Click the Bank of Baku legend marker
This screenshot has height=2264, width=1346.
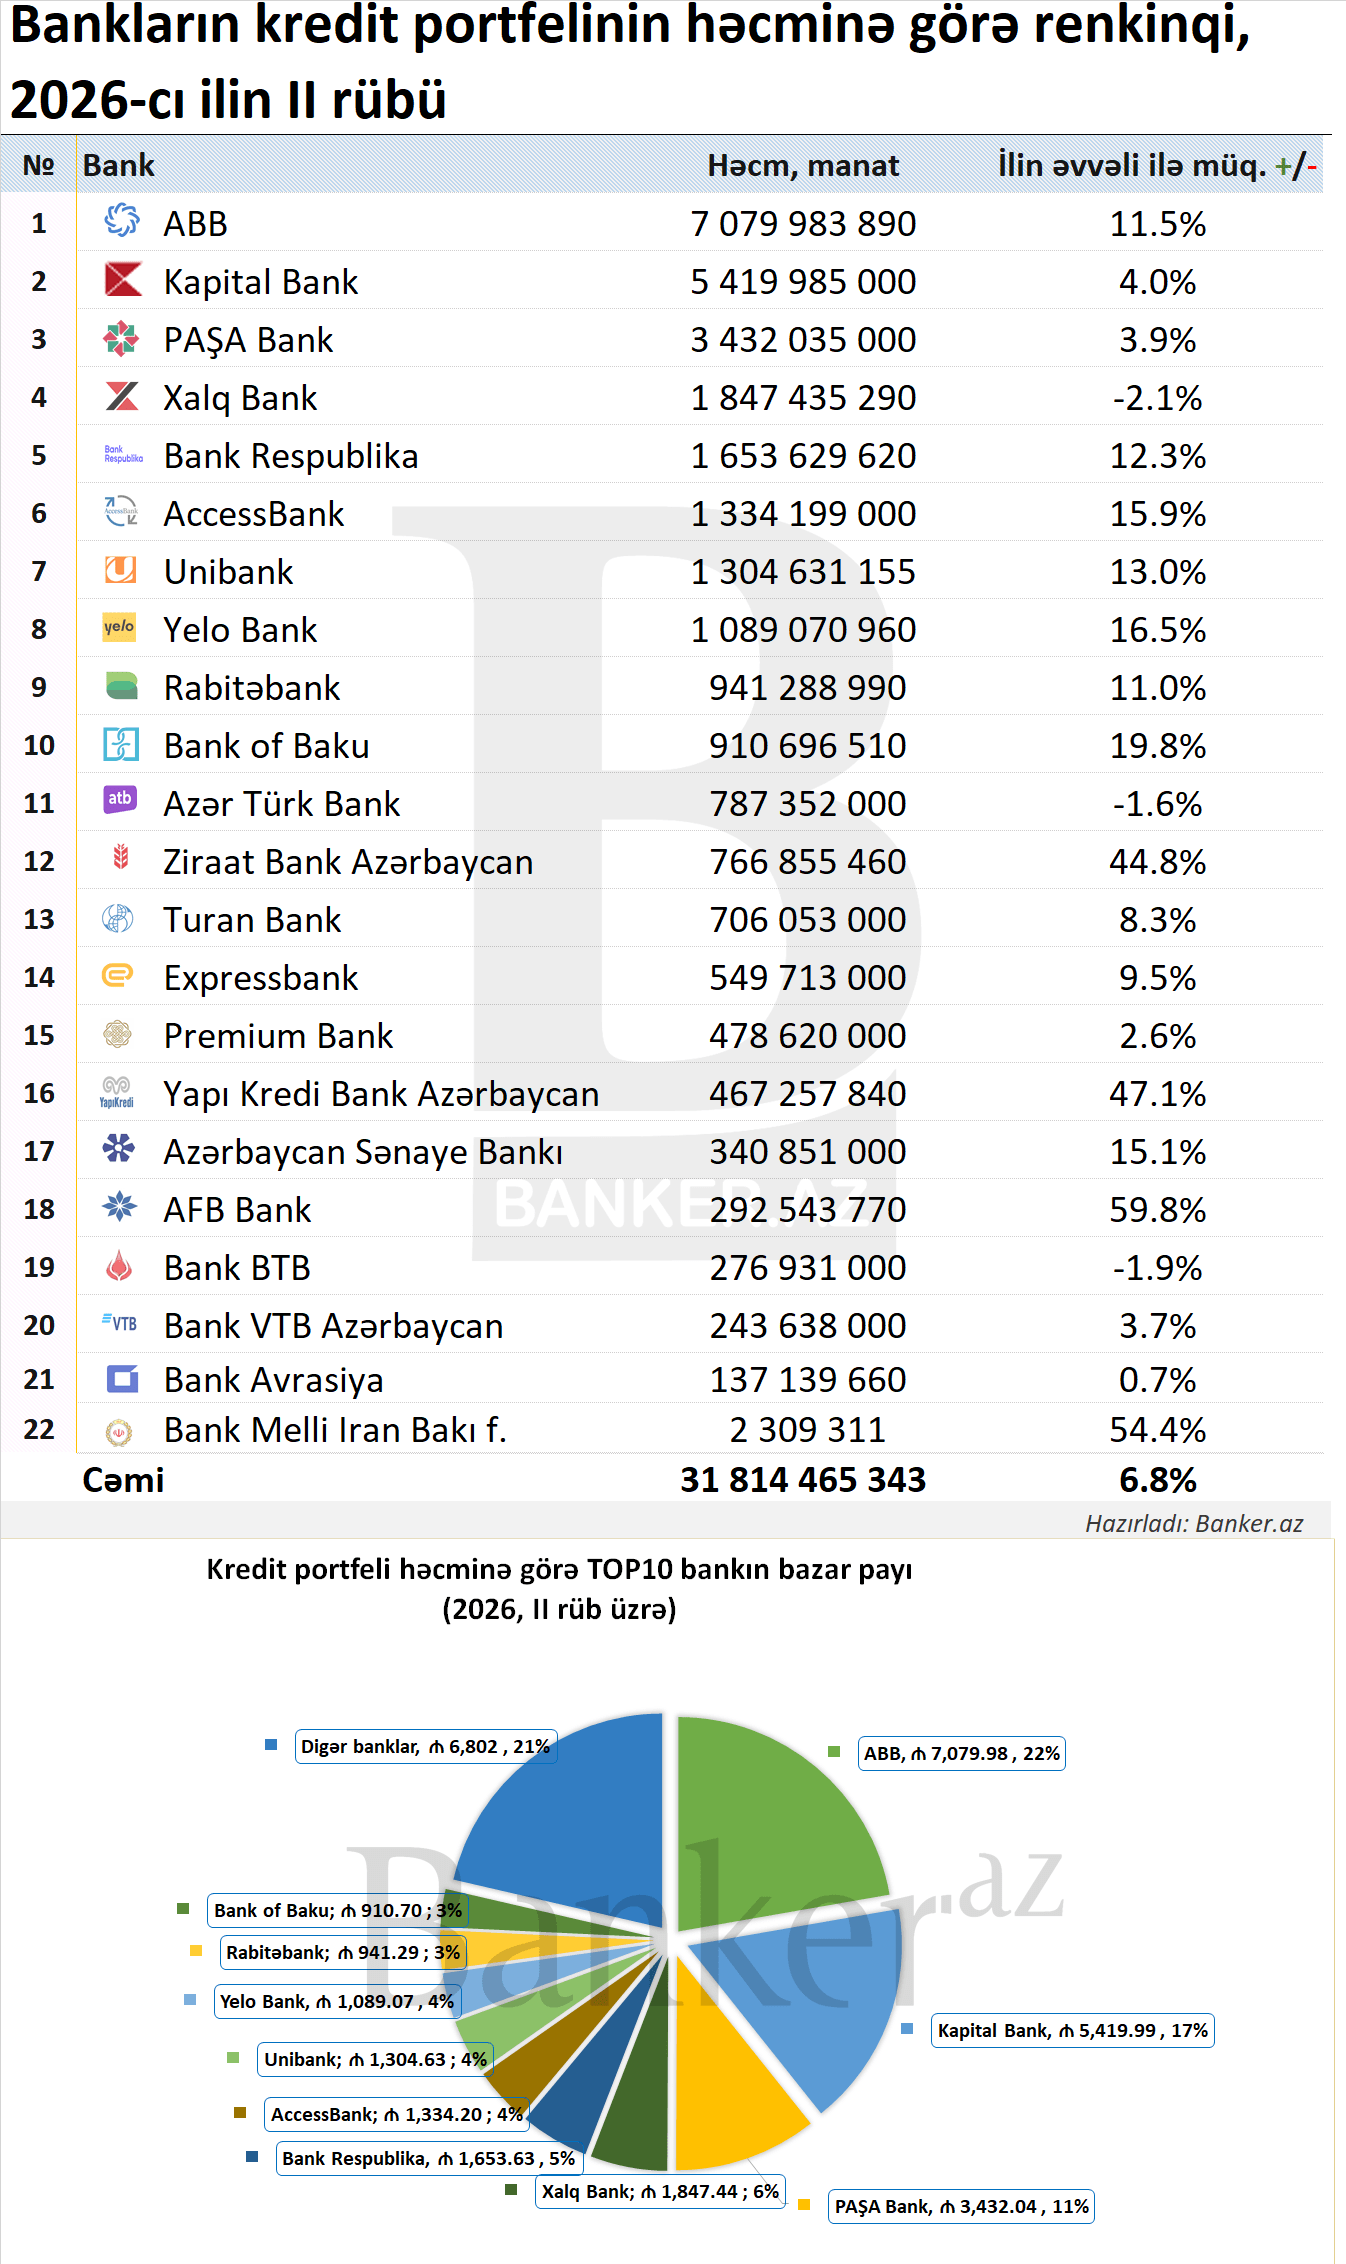[183, 1908]
